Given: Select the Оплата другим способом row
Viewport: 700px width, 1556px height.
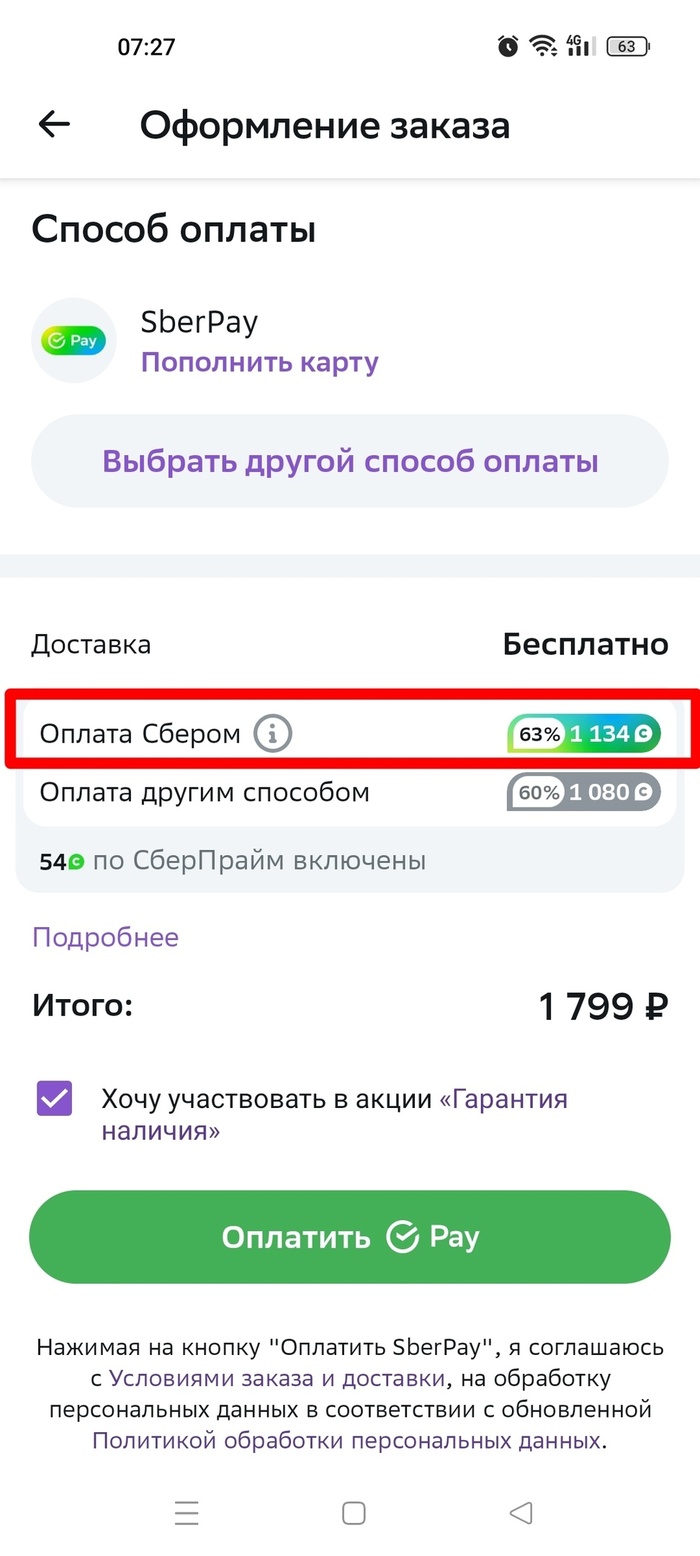Looking at the screenshot, I should (204, 792).
